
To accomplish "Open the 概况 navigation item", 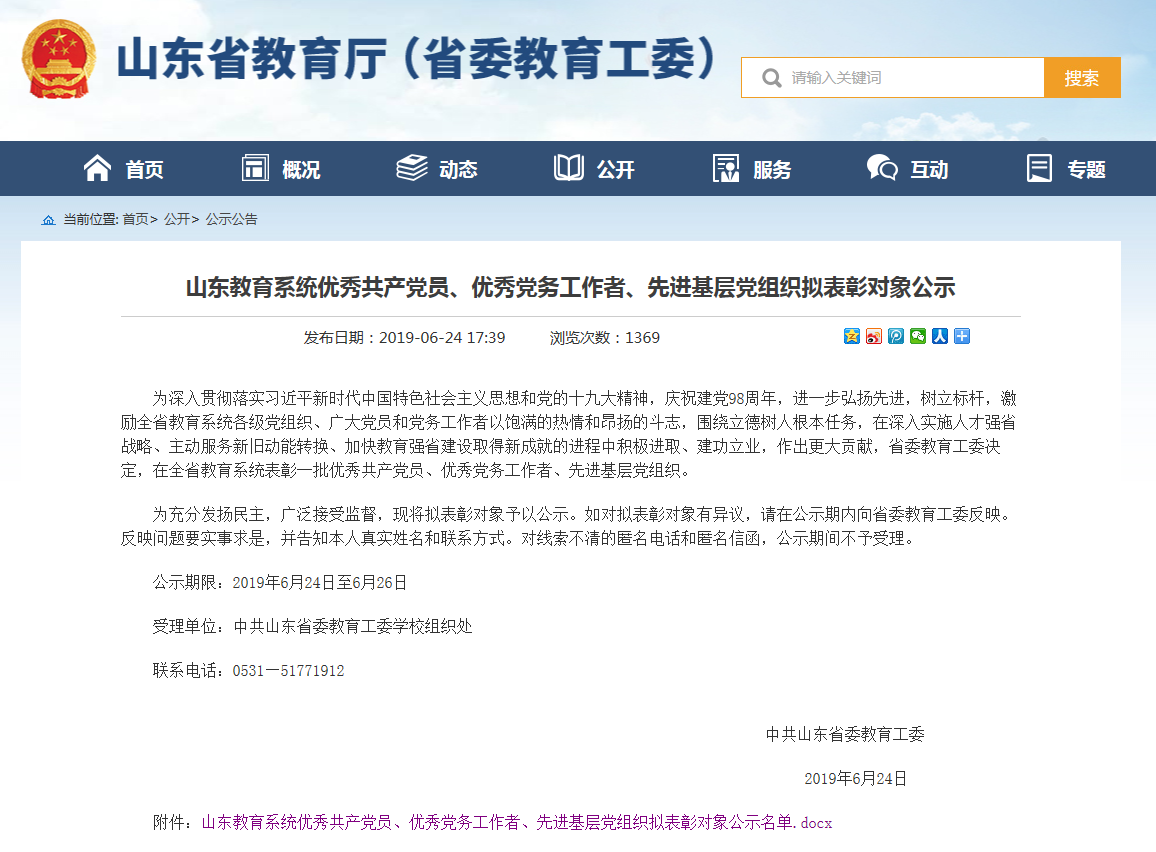I will [281, 169].
